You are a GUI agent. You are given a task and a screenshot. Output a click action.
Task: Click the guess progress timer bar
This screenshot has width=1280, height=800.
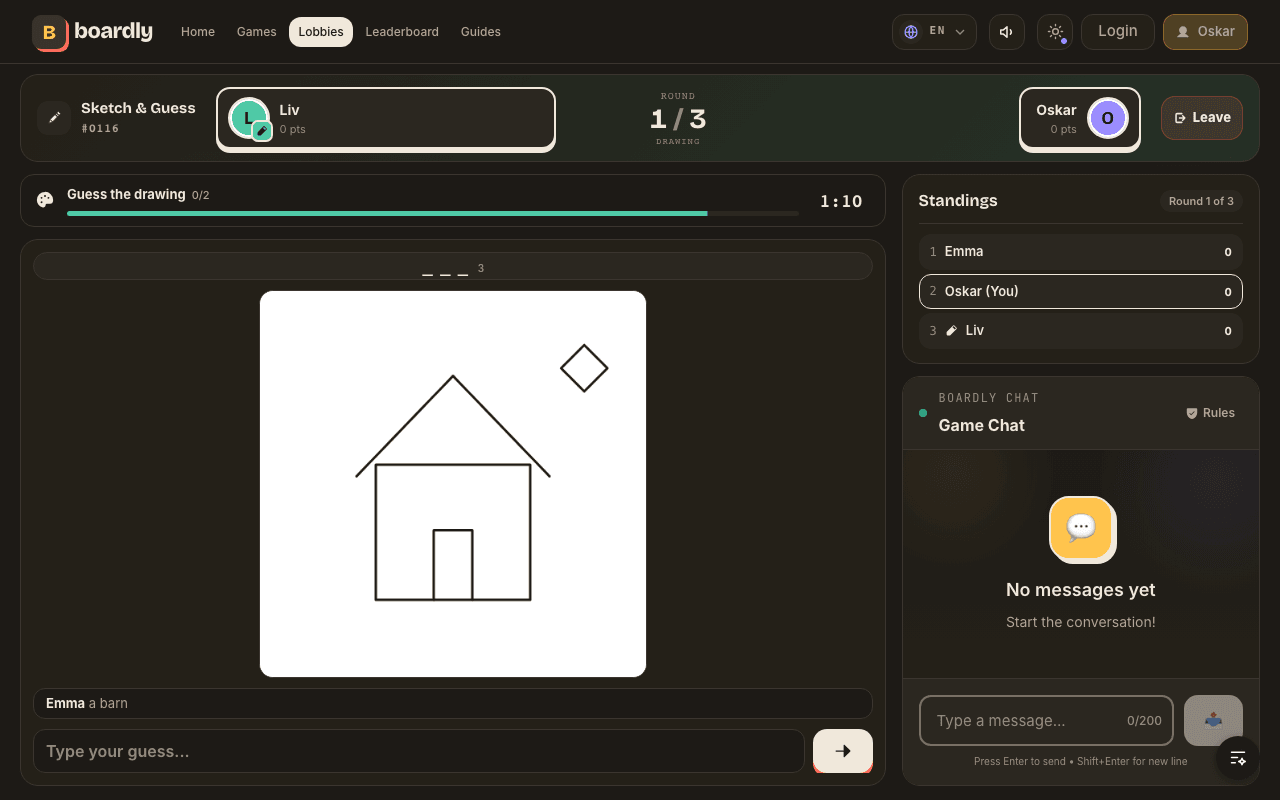(x=433, y=213)
